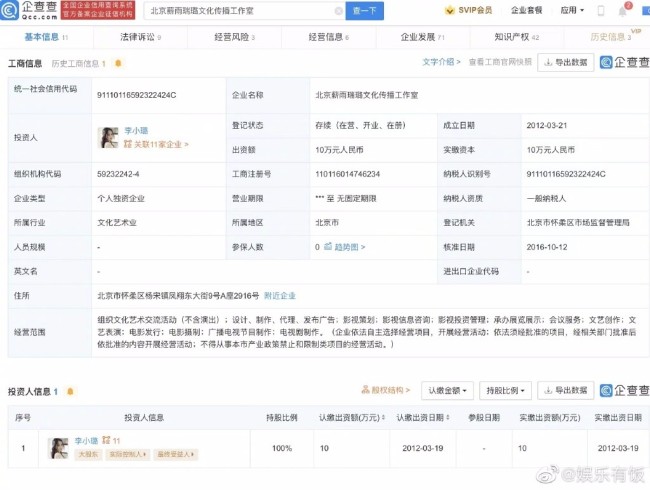The image size is (650, 490).
Task: Open 历史工商信息 link
Action: pos(78,63)
